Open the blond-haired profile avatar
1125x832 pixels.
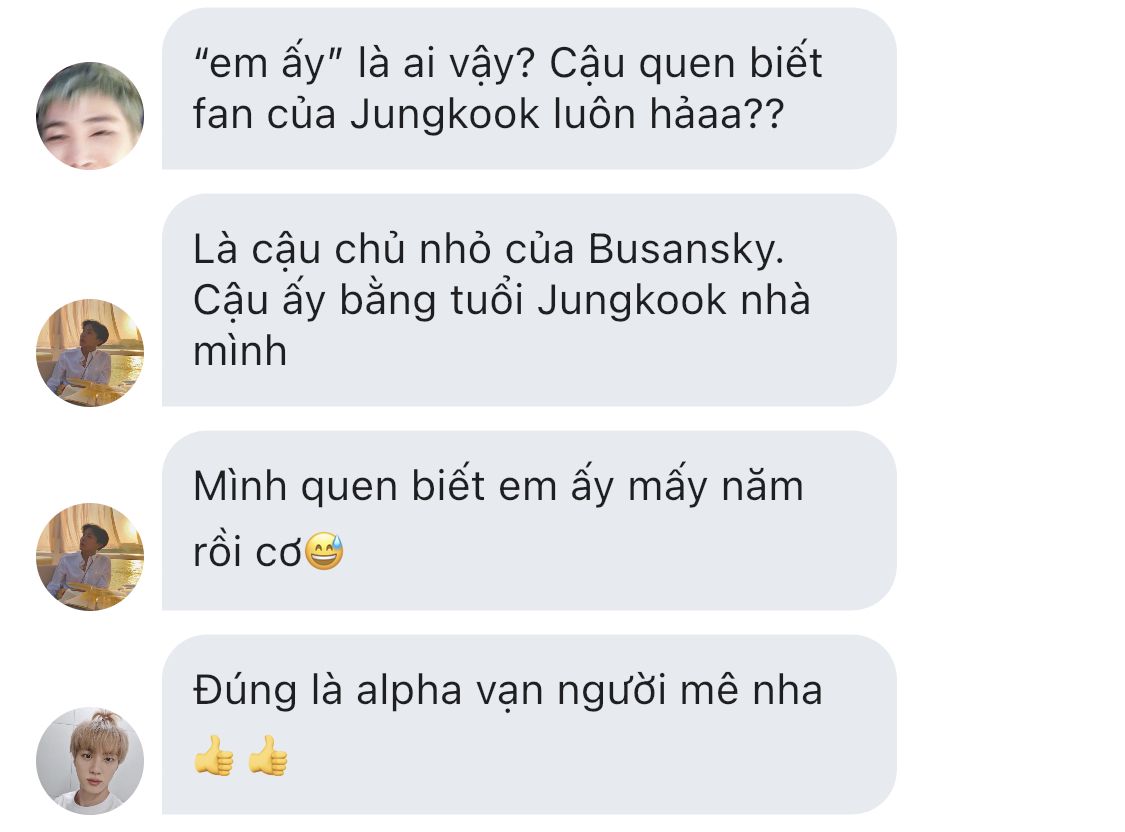coord(90,760)
